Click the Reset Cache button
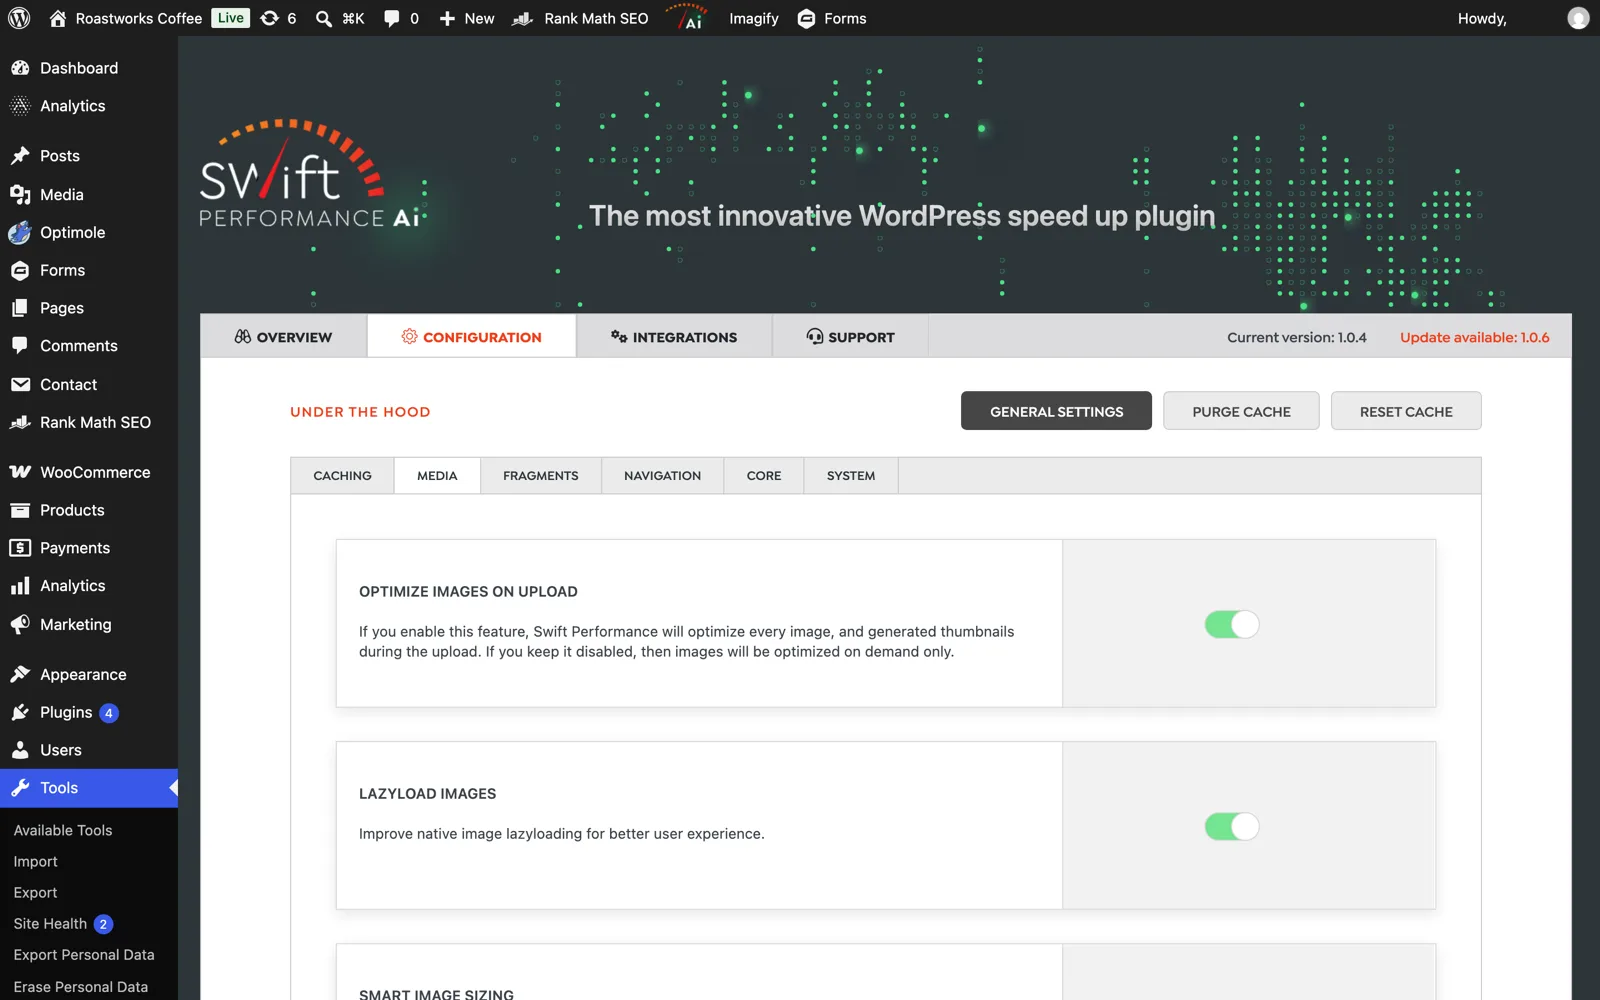 [1406, 411]
